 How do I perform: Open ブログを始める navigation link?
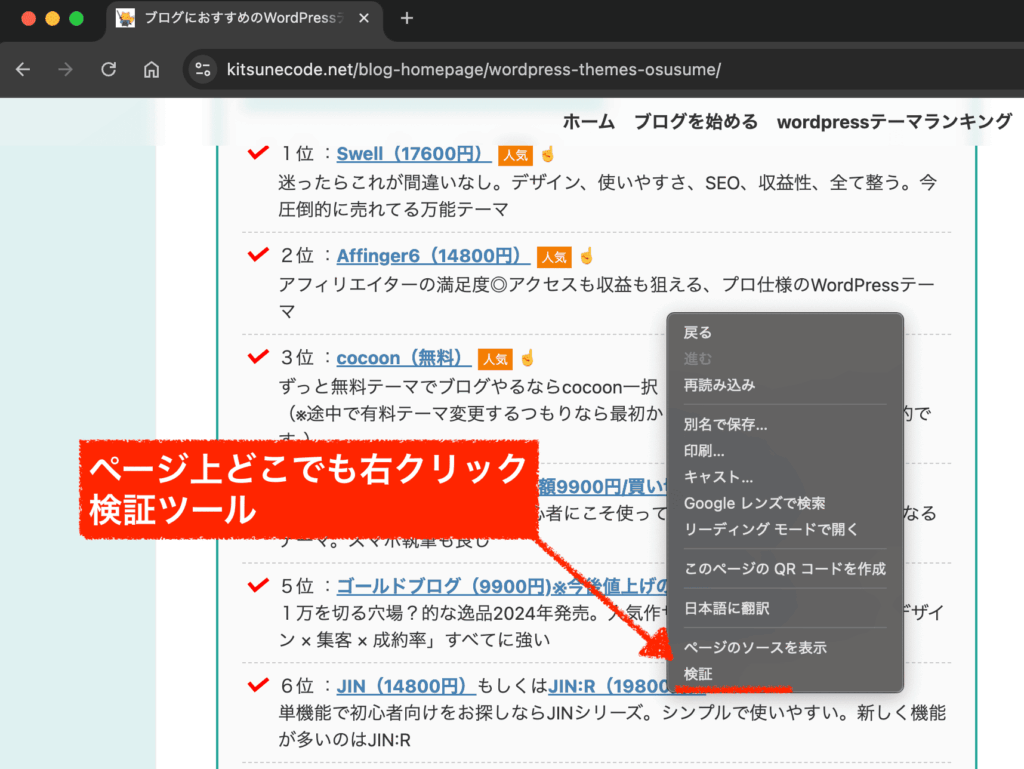coord(696,121)
